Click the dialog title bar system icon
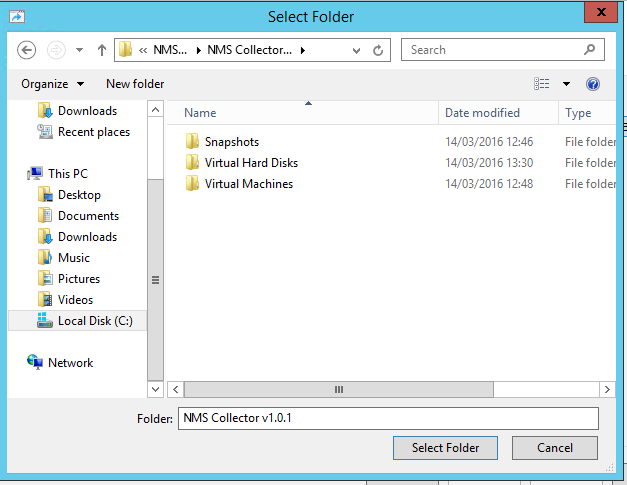The image size is (627, 485). [x=17, y=16]
